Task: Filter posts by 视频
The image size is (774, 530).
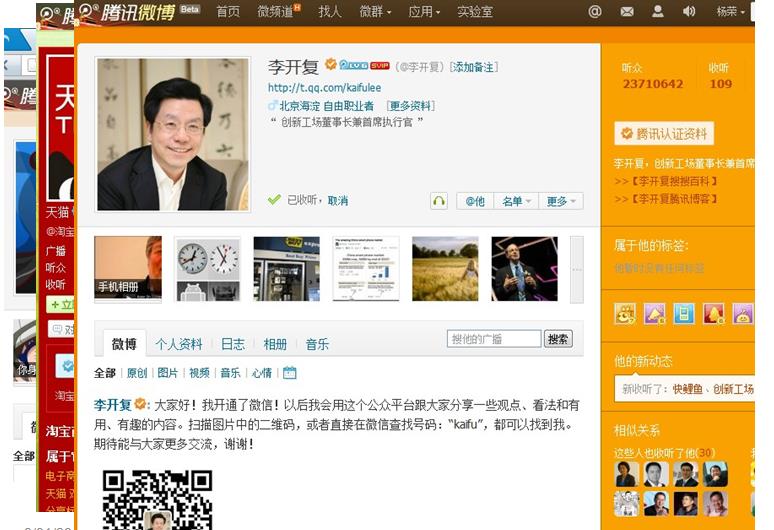Action: (199, 373)
